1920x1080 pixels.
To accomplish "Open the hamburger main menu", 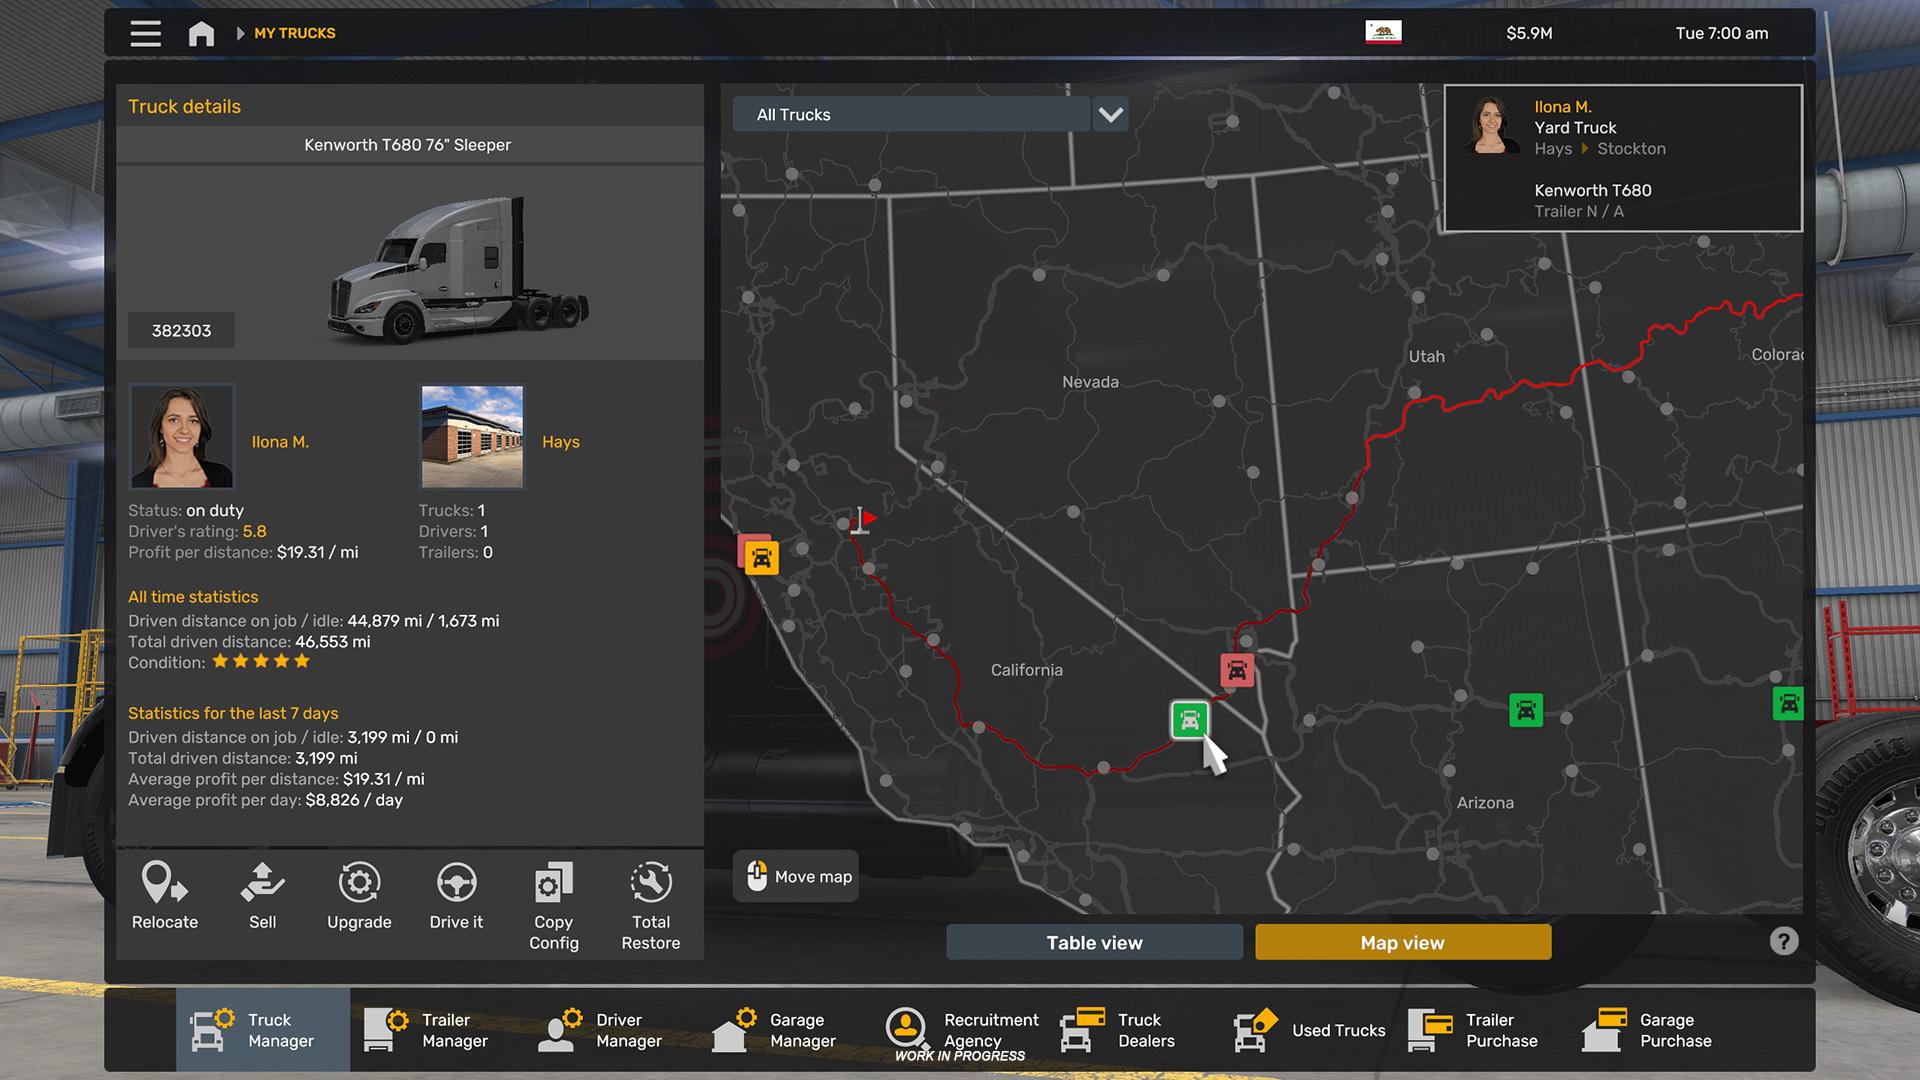I will click(146, 34).
